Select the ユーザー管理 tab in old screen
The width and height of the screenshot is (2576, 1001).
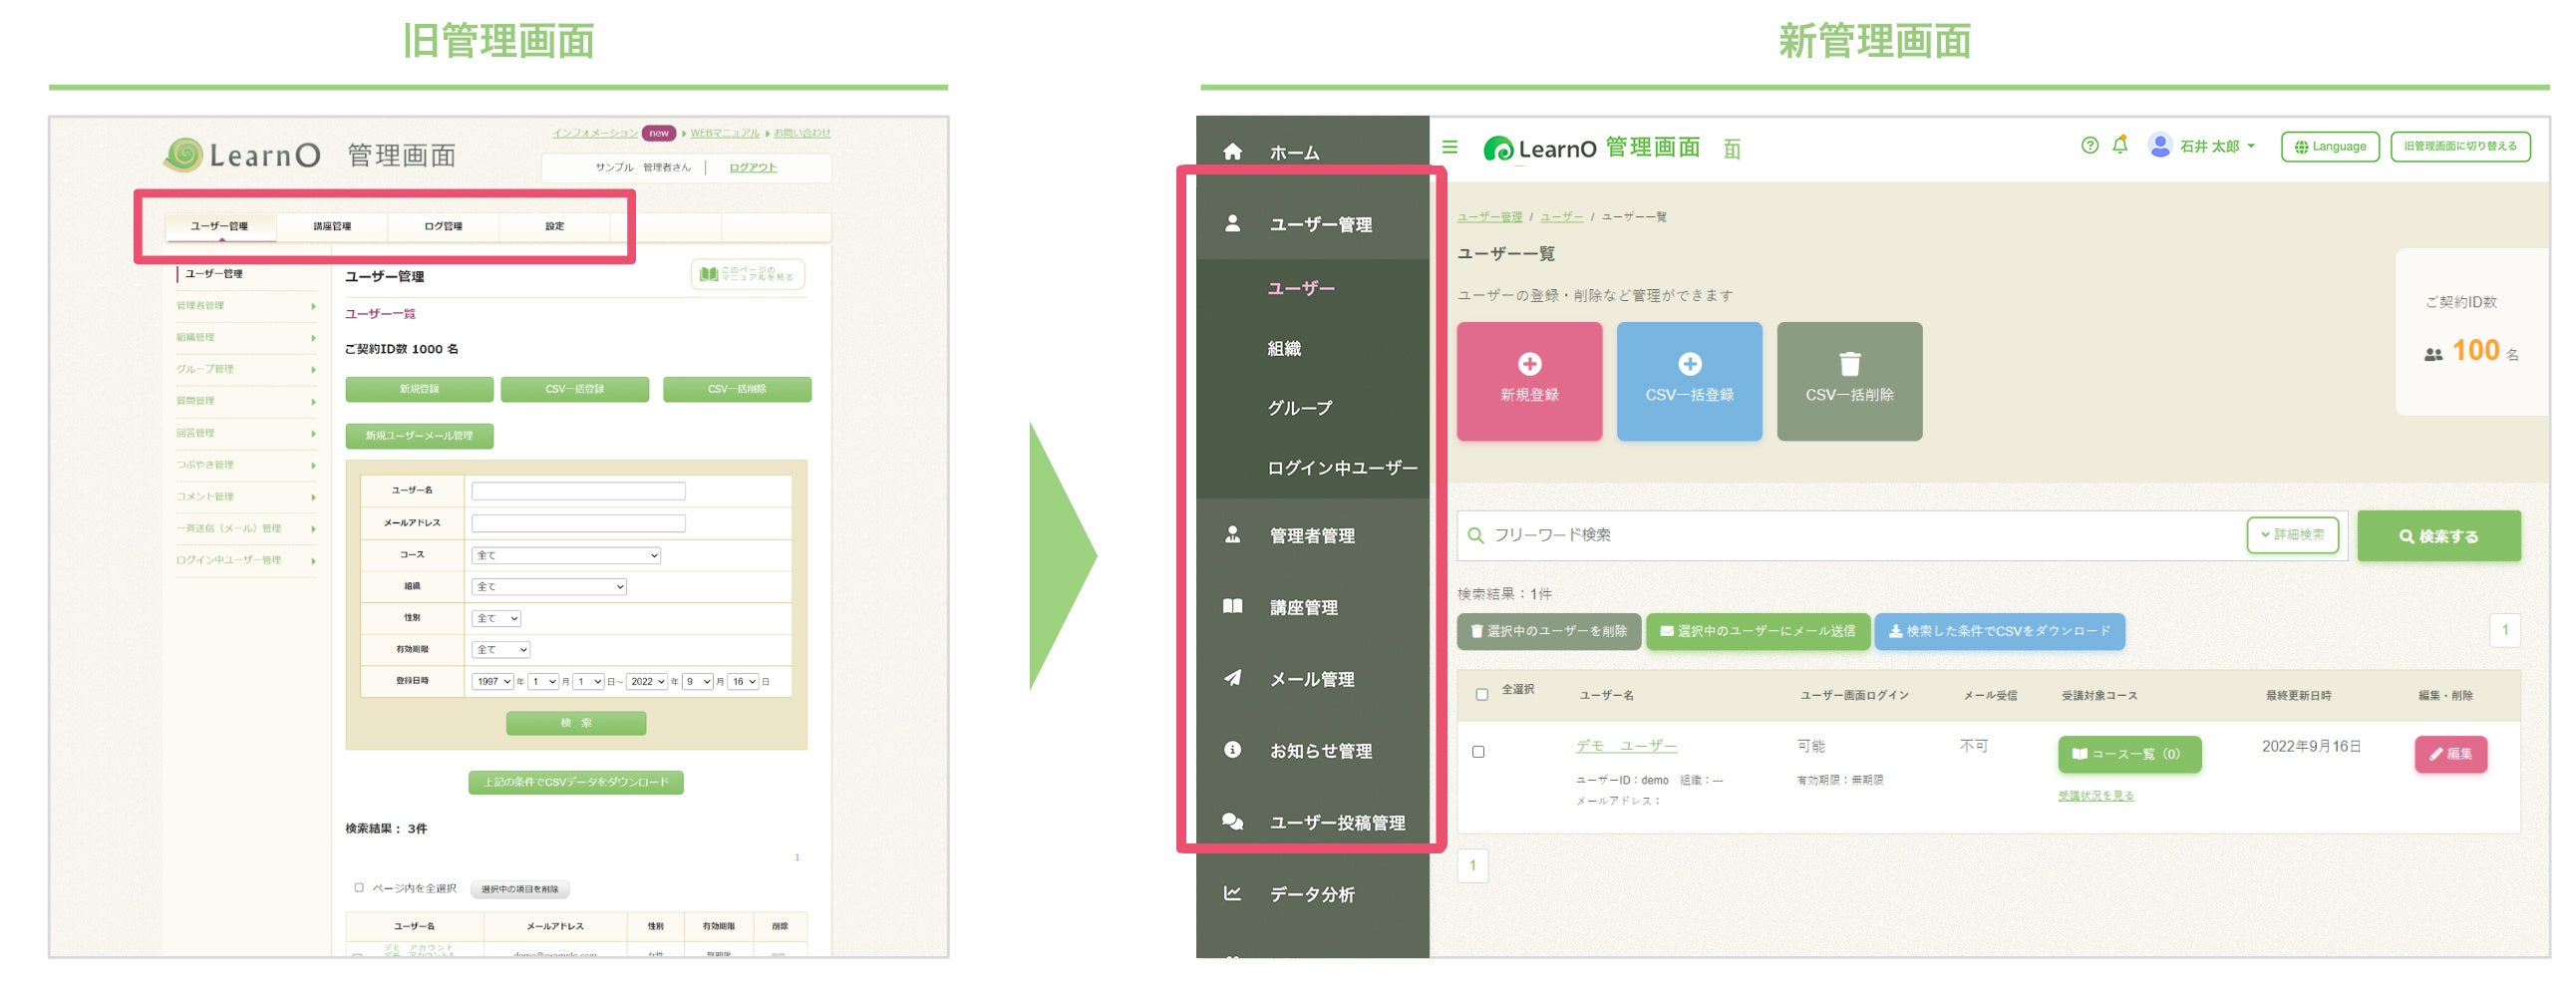pyautogui.click(x=220, y=227)
